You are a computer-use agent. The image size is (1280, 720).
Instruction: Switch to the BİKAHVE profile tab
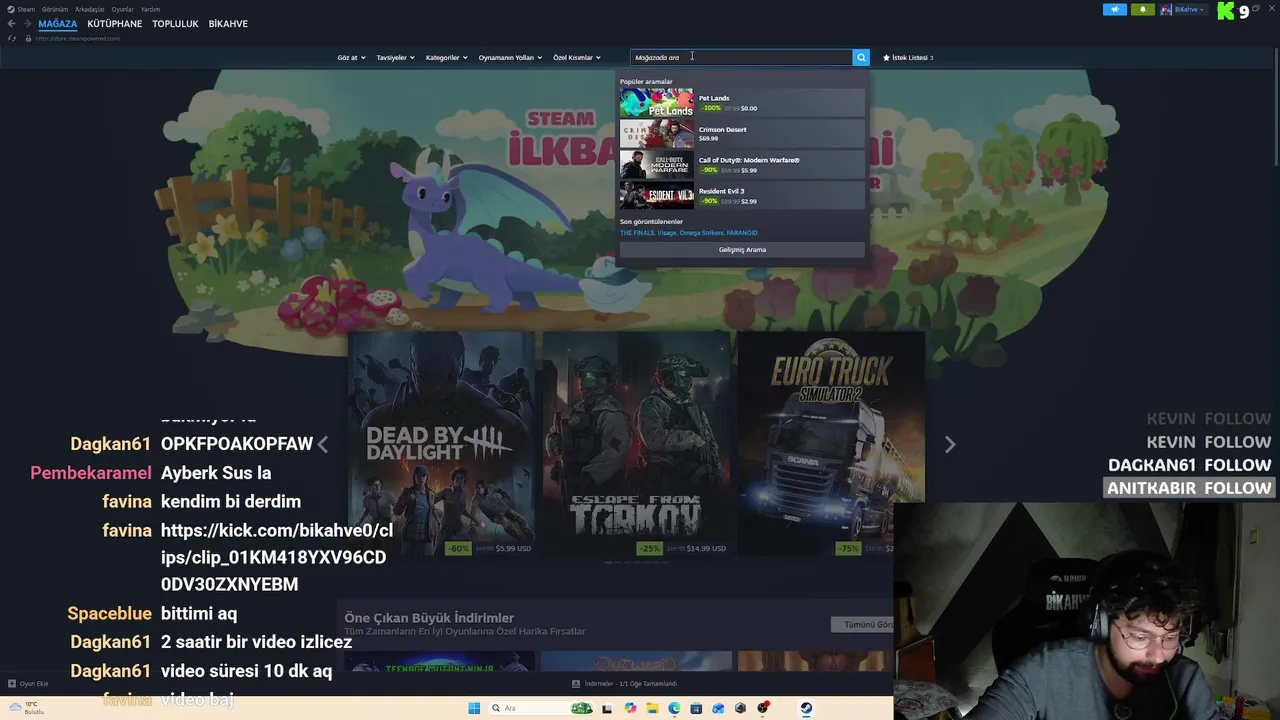click(x=228, y=24)
